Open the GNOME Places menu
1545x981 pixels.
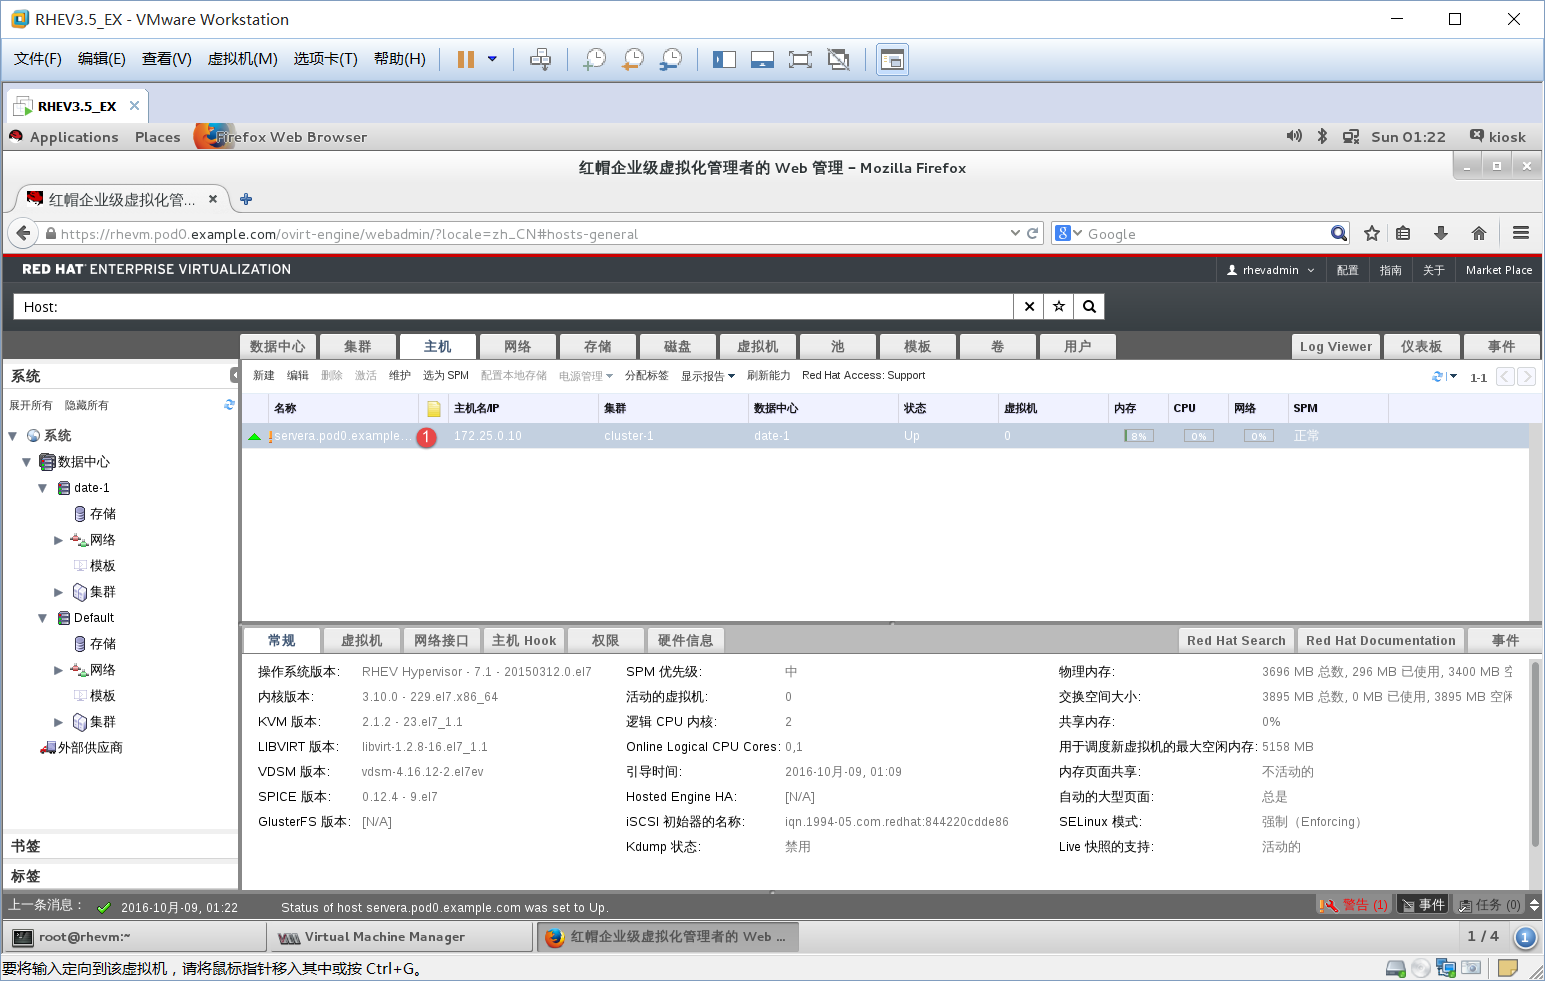pyautogui.click(x=158, y=137)
